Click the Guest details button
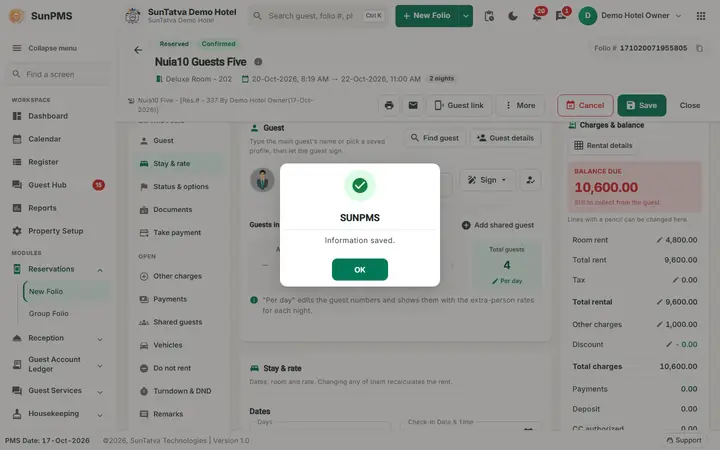Image resolution: width=720 pixels, height=450 pixels. point(505,138)
